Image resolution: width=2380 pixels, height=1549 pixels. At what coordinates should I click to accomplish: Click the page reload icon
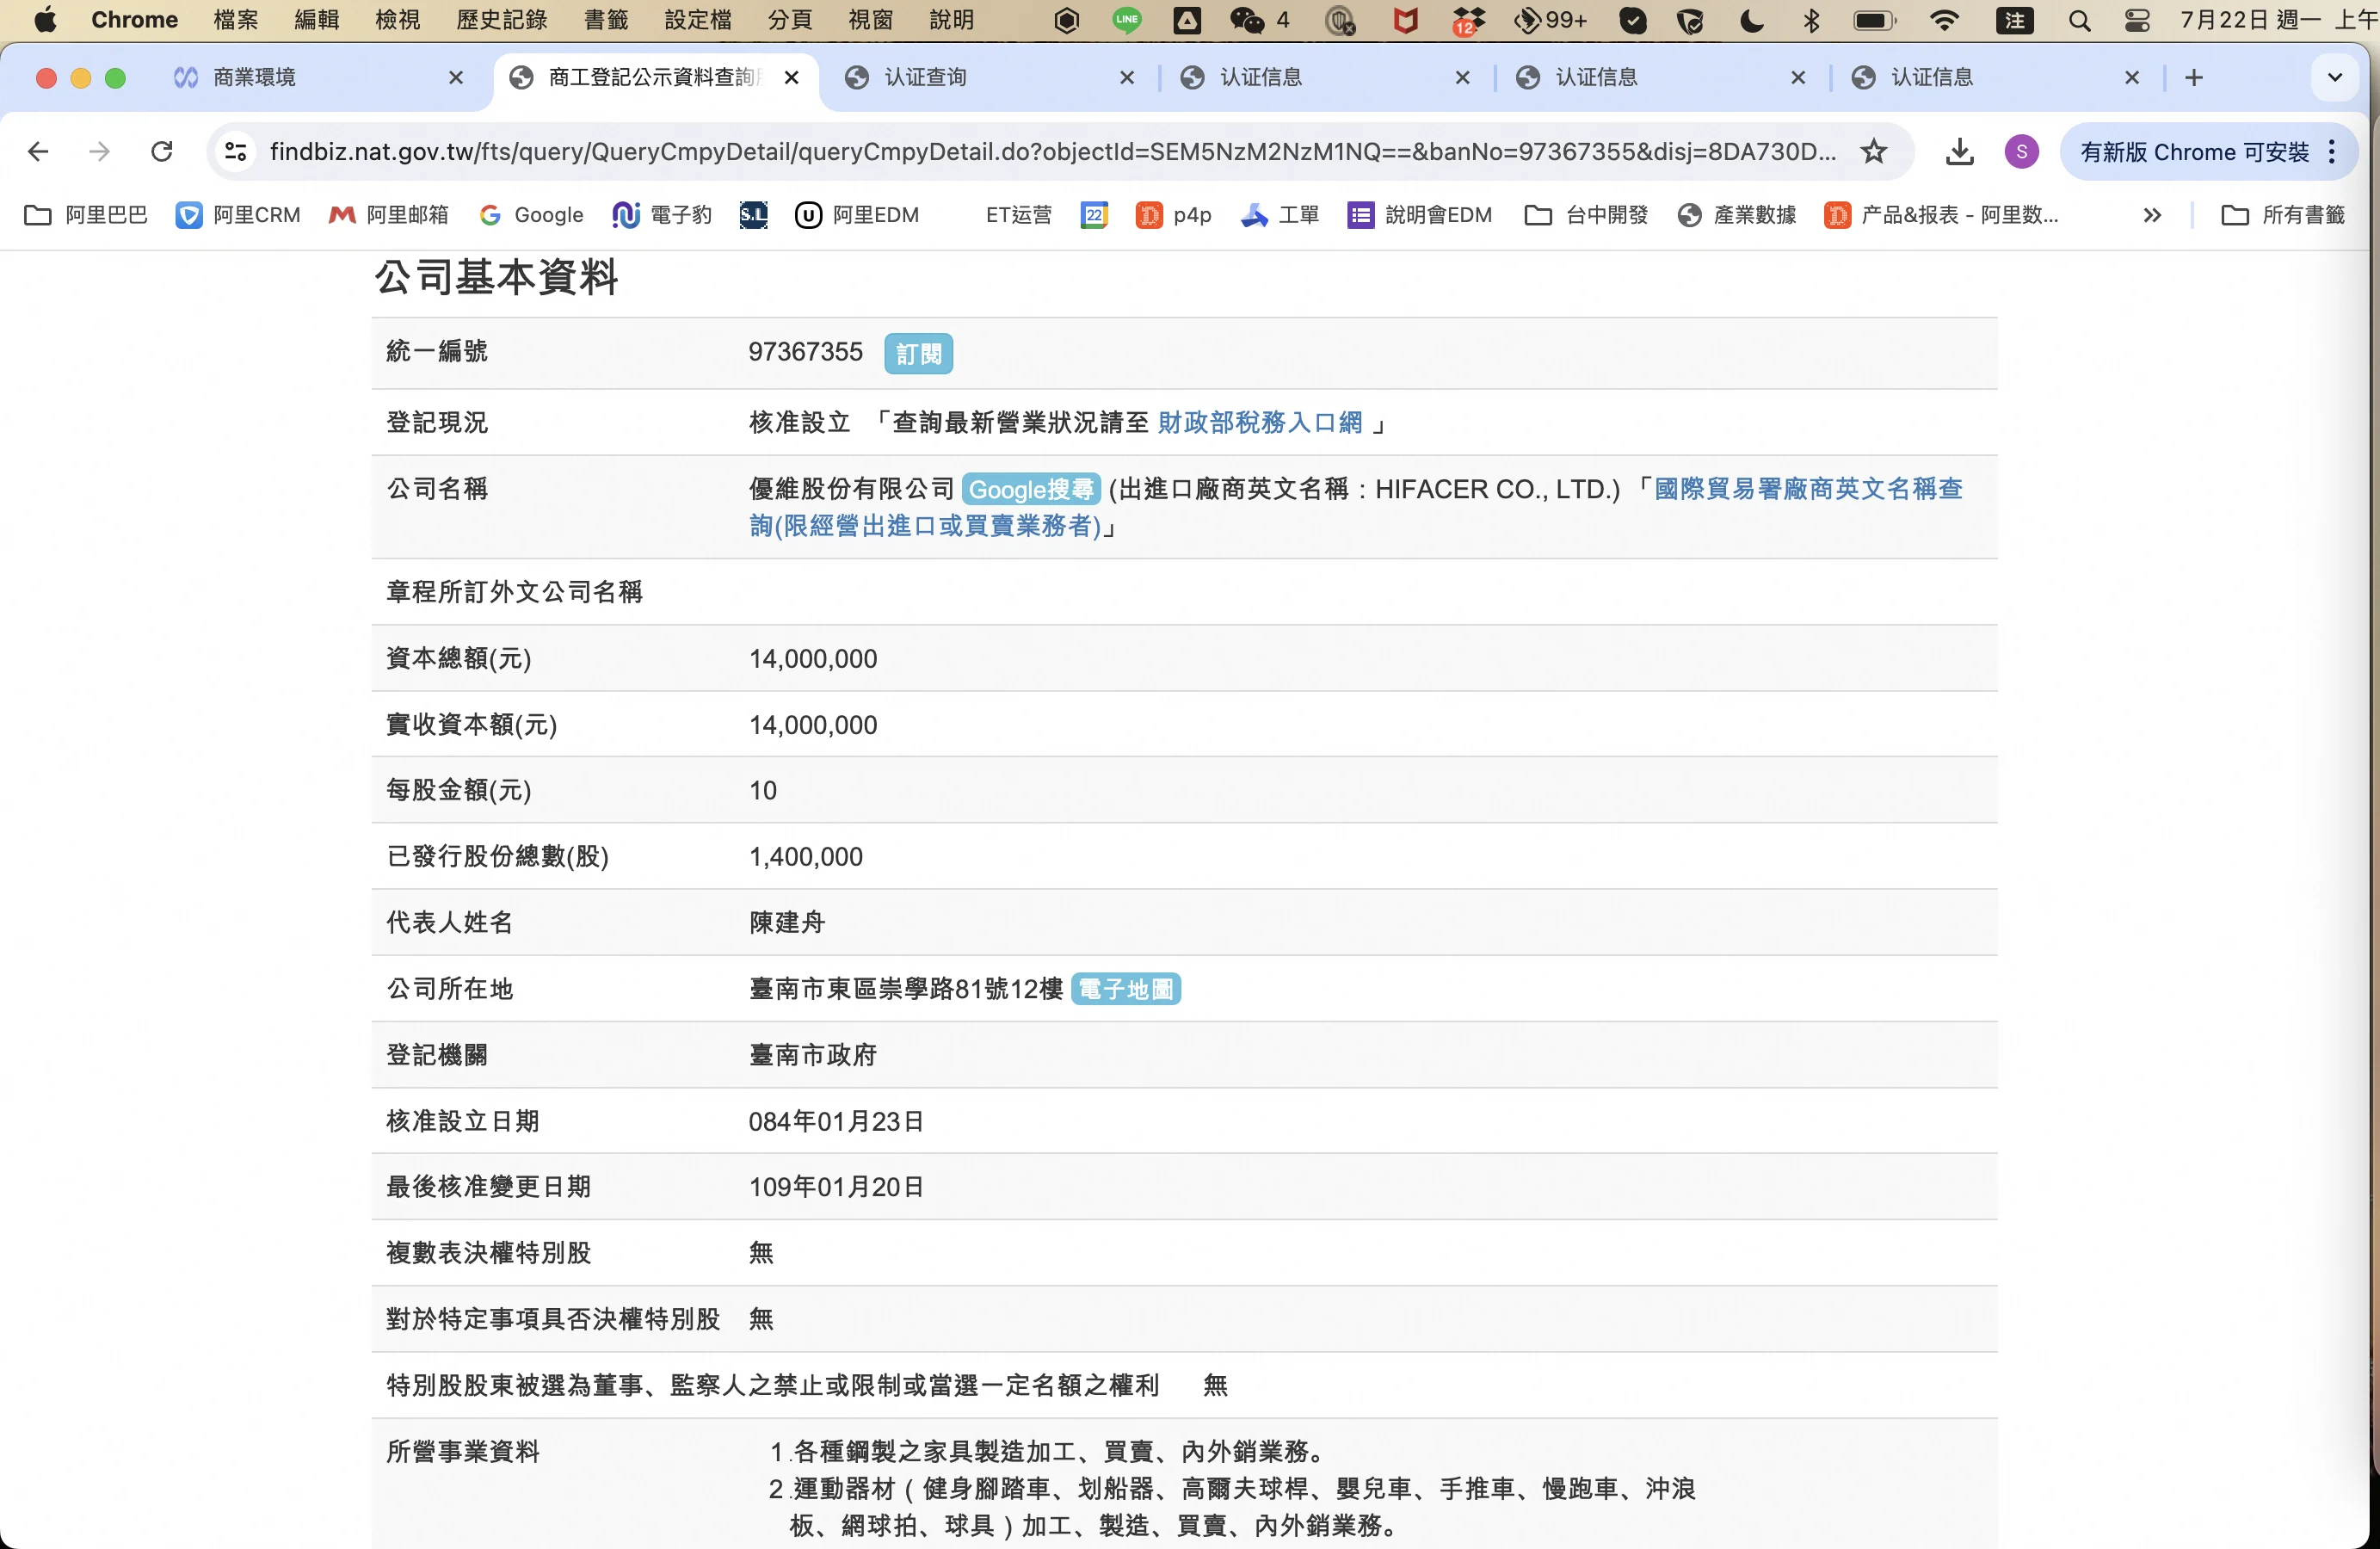click(162, 151)
